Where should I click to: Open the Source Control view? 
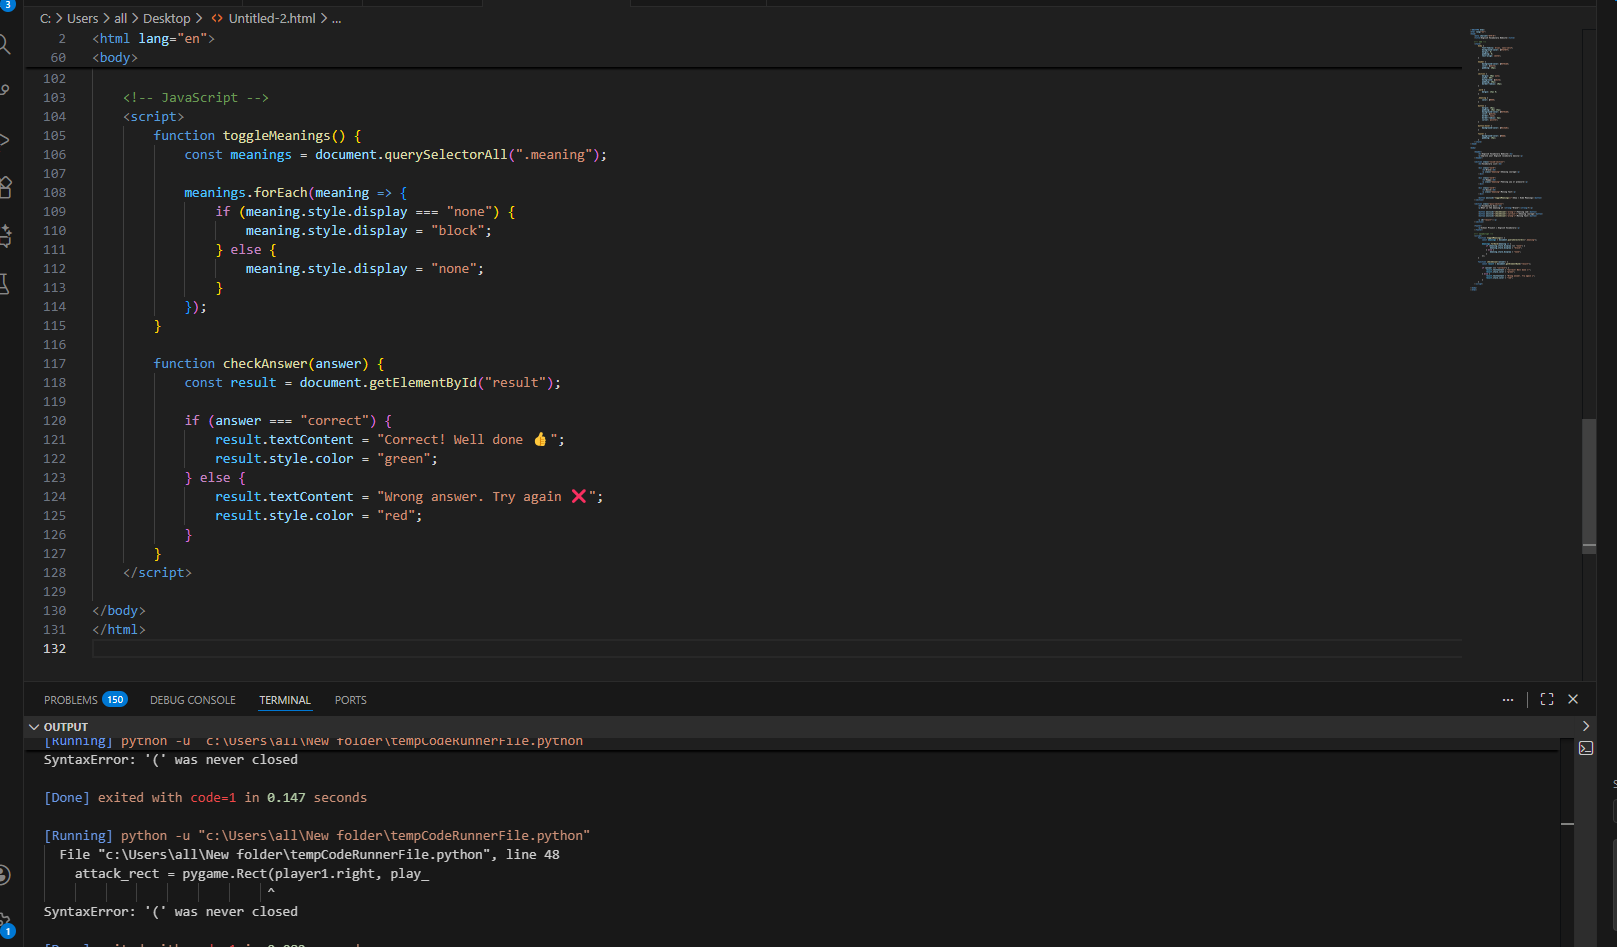coord(5,91)
